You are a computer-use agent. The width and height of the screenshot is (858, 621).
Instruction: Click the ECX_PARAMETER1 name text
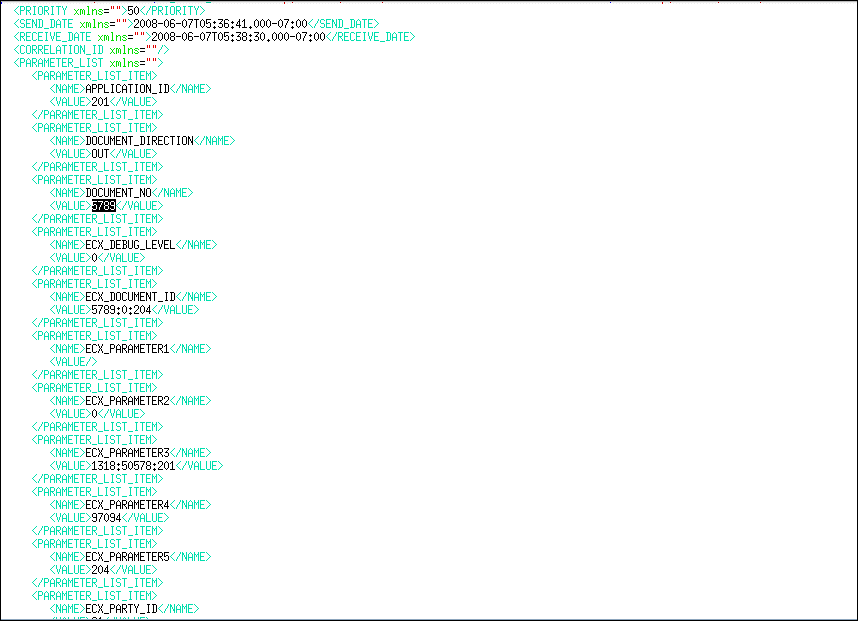click(127, 349)
